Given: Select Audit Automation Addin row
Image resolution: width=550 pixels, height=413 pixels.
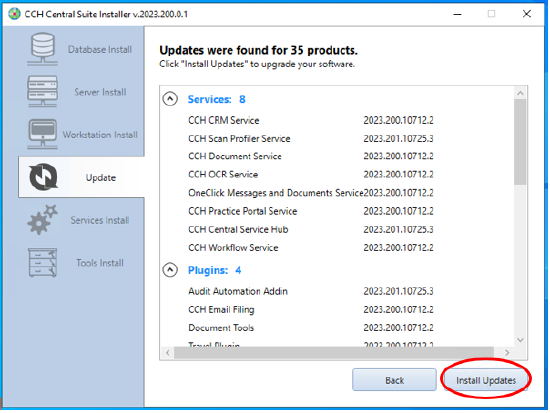Looking at the screenshot, I should (311, 291).
